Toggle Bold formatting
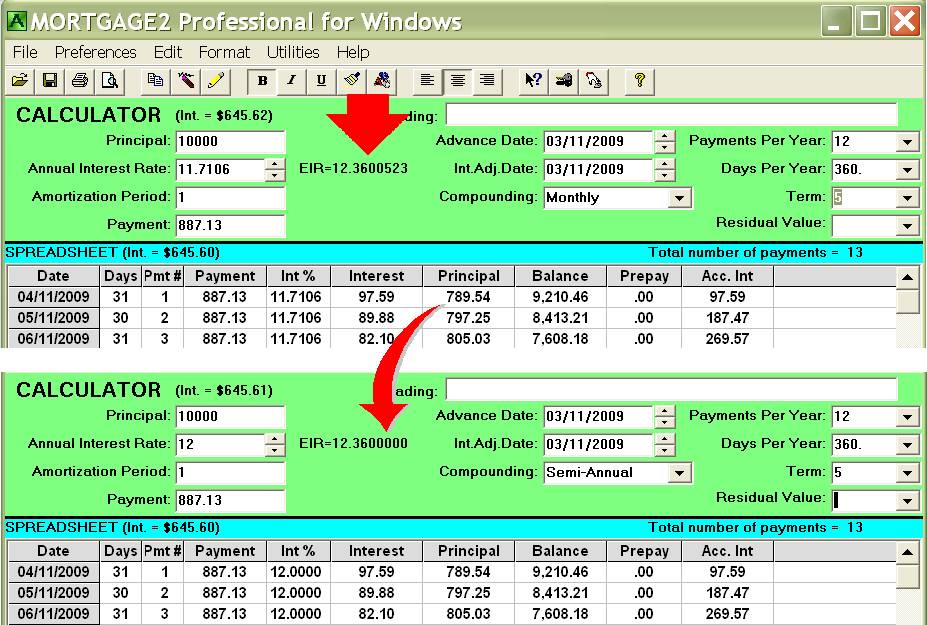The image size is (927, 625). coord(262,81)
